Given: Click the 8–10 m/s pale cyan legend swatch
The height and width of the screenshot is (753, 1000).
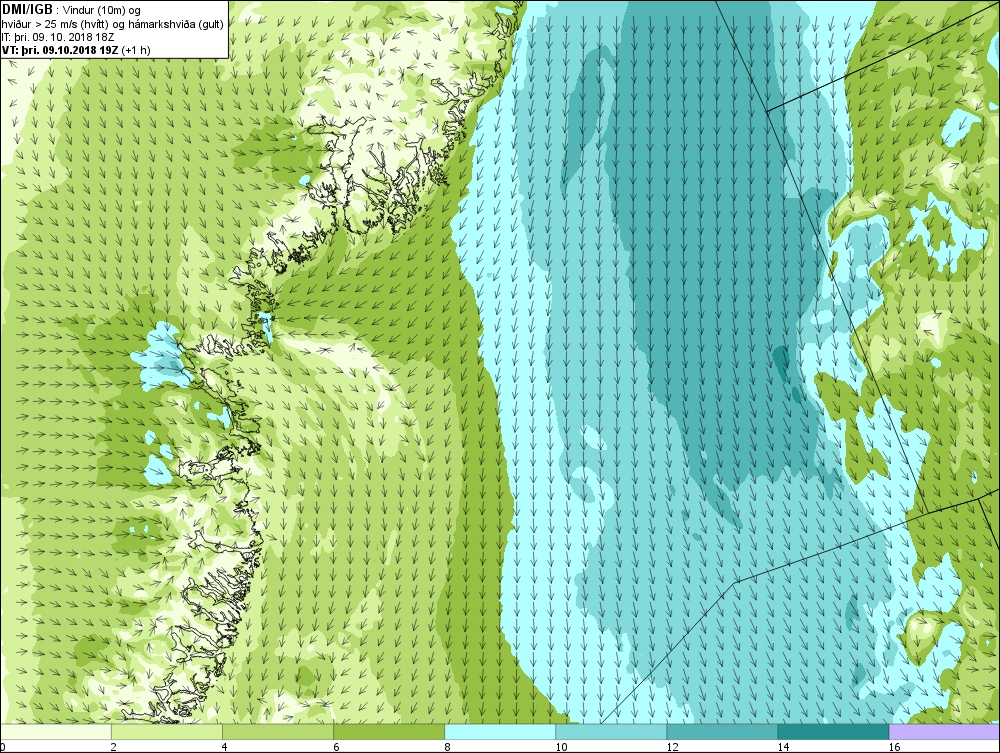Looking at the screenshot, I should 499,731.
